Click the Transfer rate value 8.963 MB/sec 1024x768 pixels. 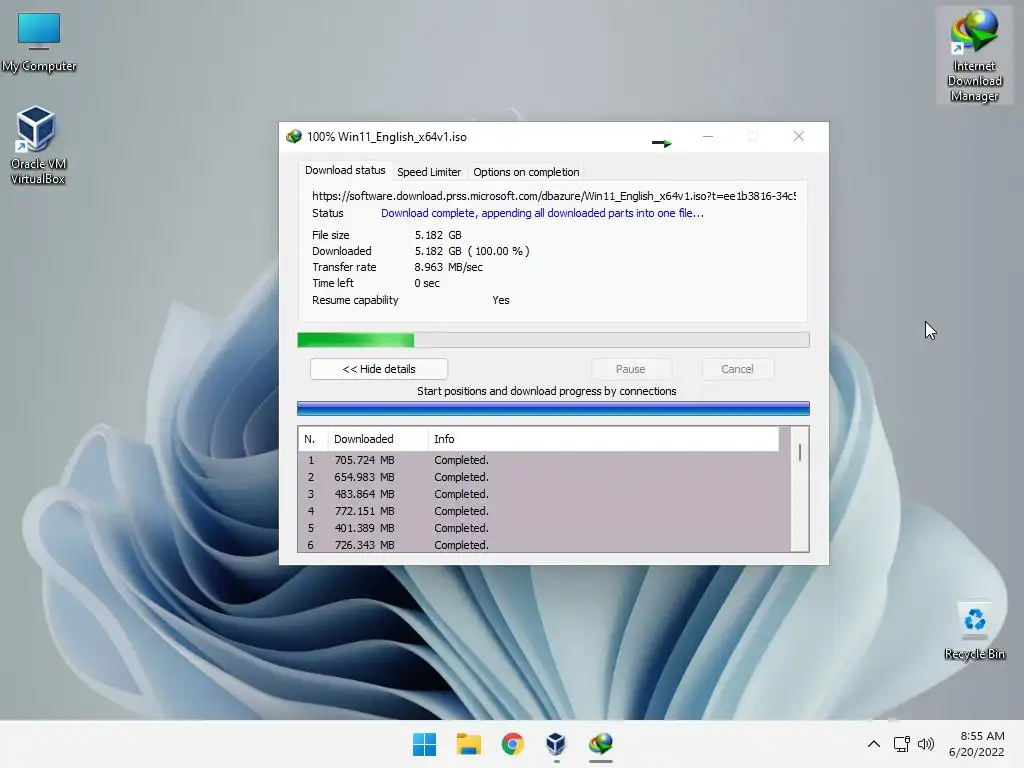coord(448,267)
